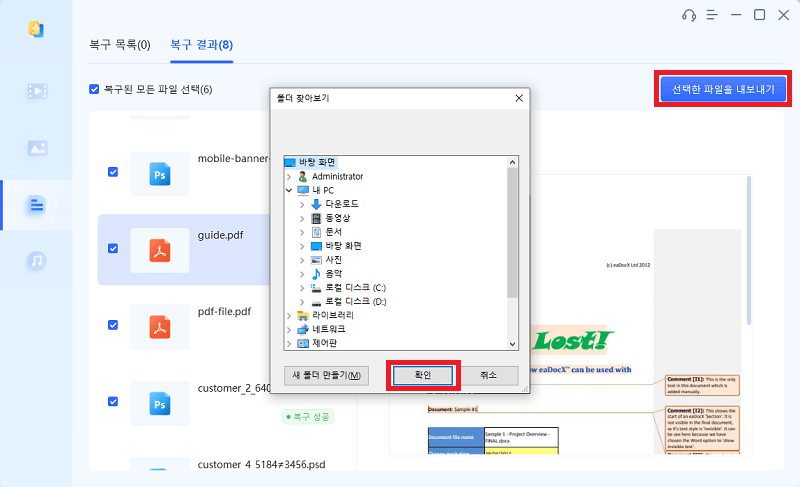This screenshot has height=487, width=800.
Task: Select the 내 PC computer icon
Action: tap(303, 190)
